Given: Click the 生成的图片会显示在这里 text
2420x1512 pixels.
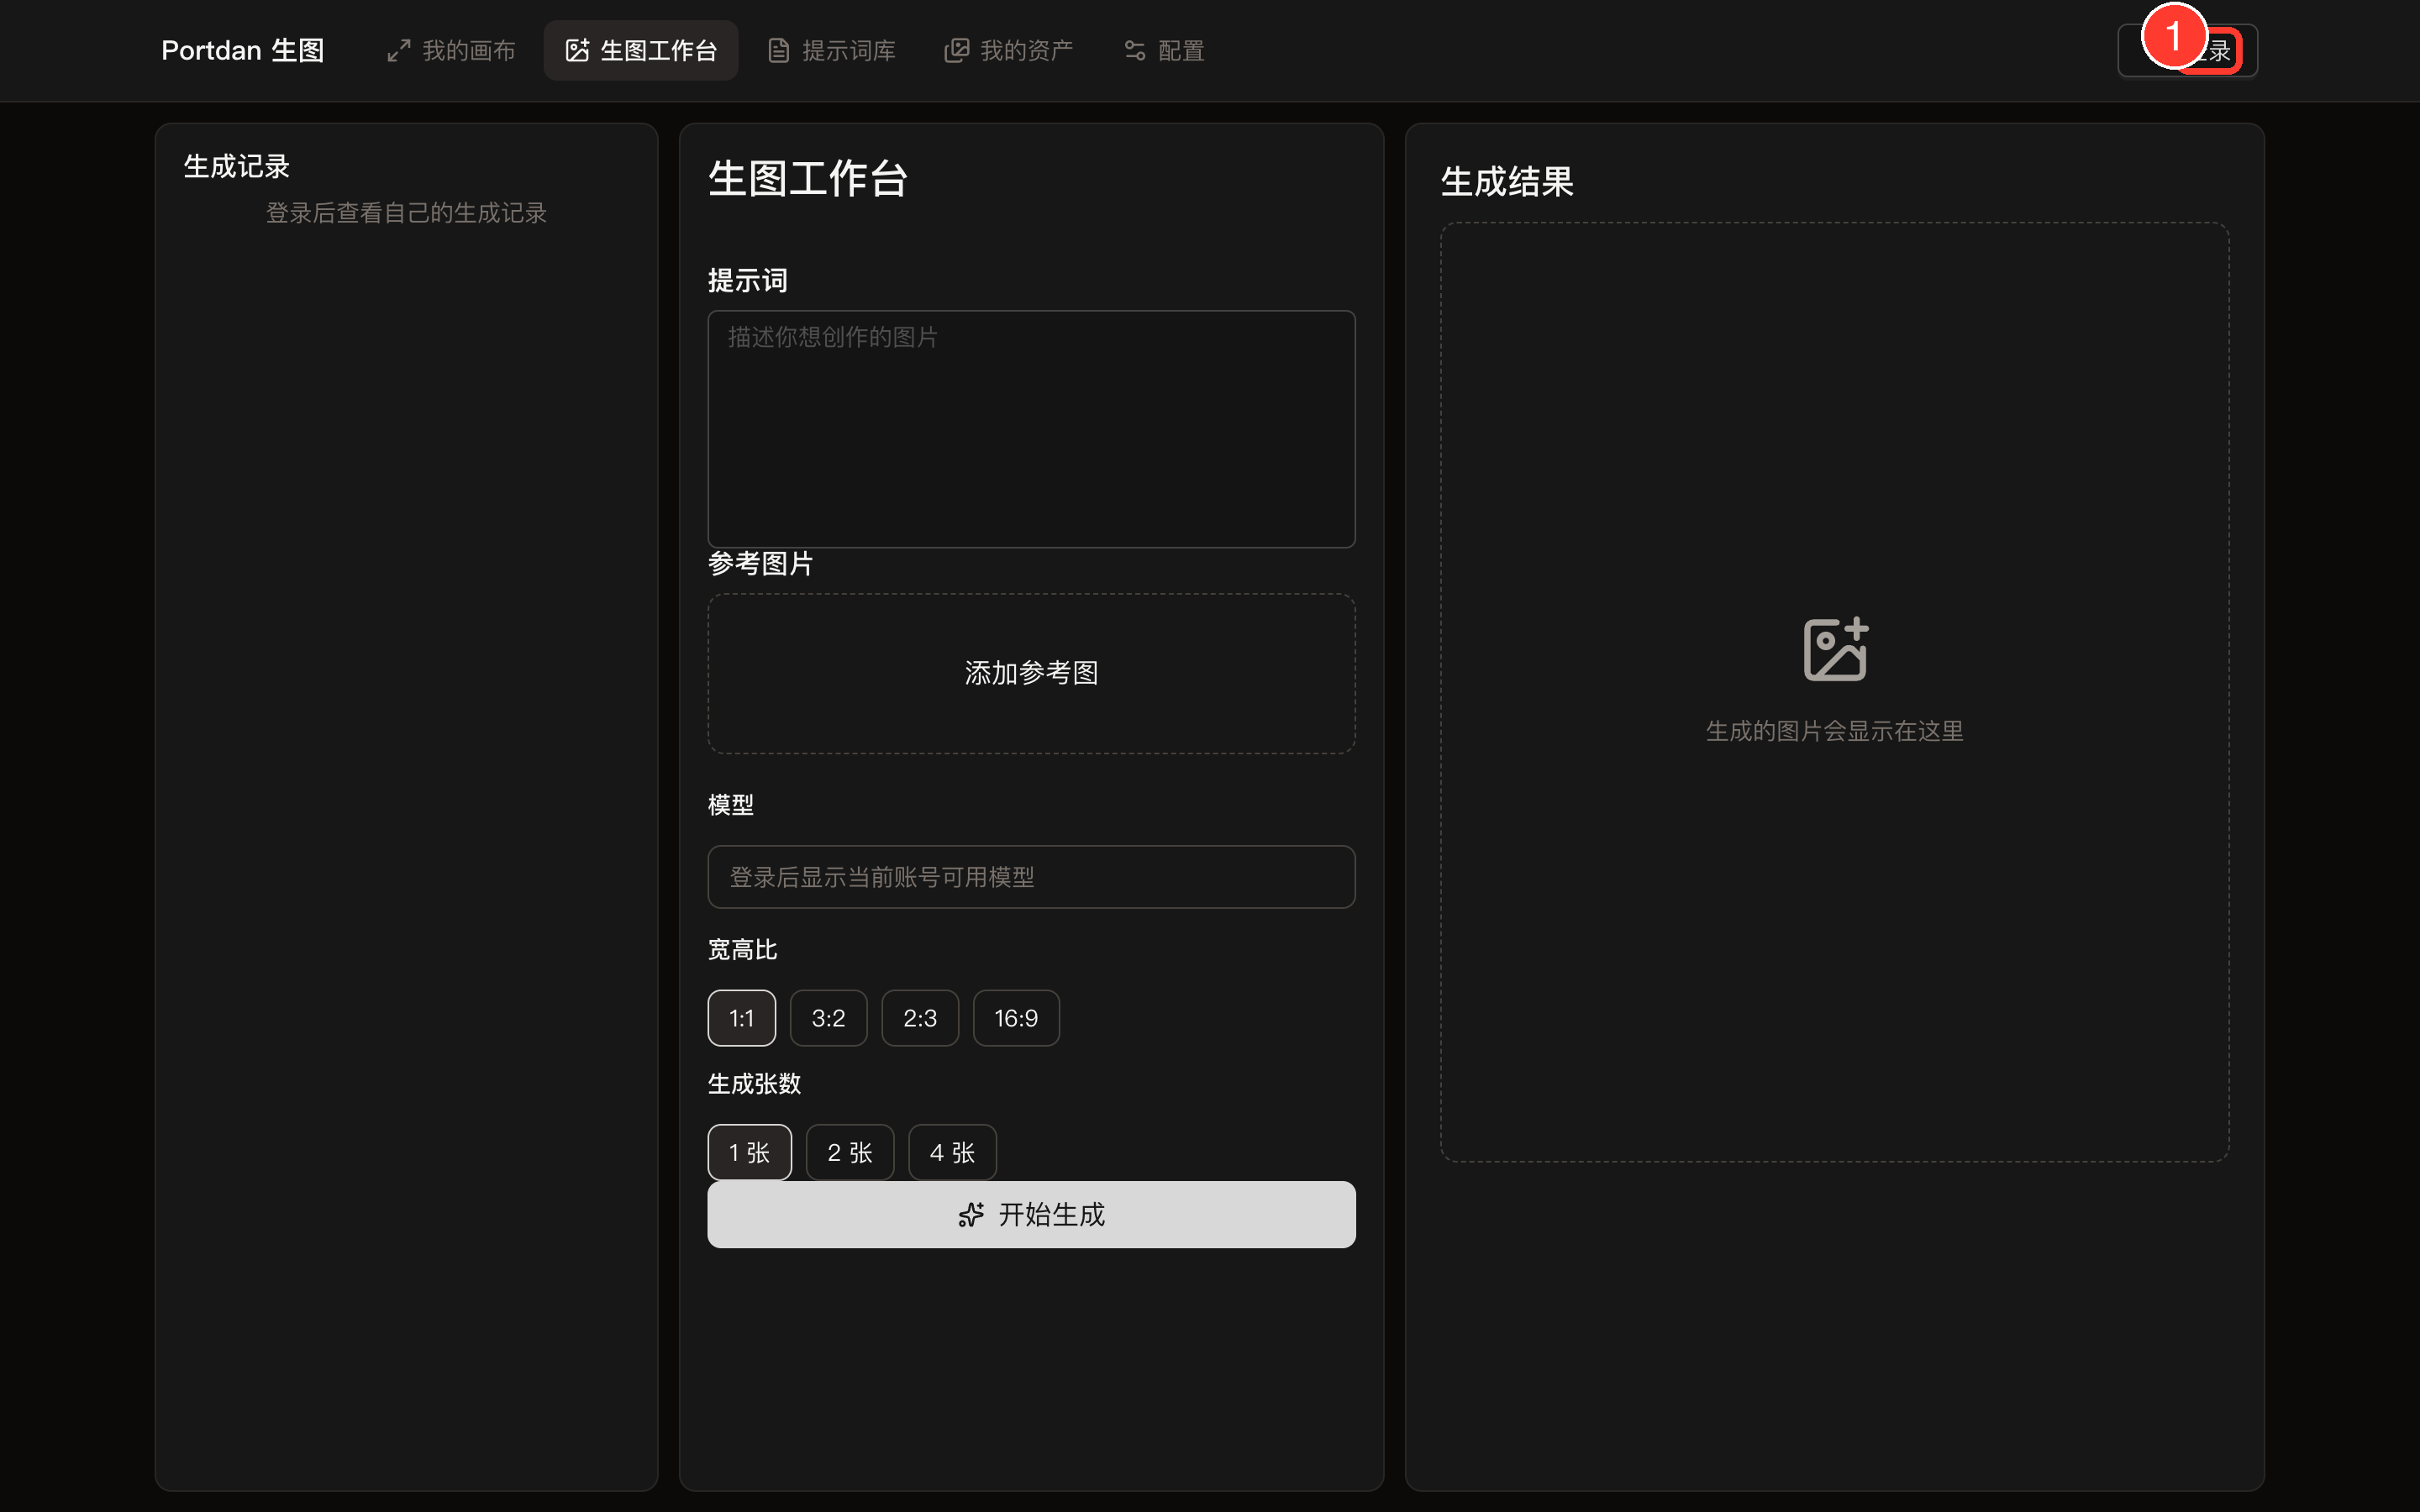Looking at the screenshot, I should pos(1835,731).
